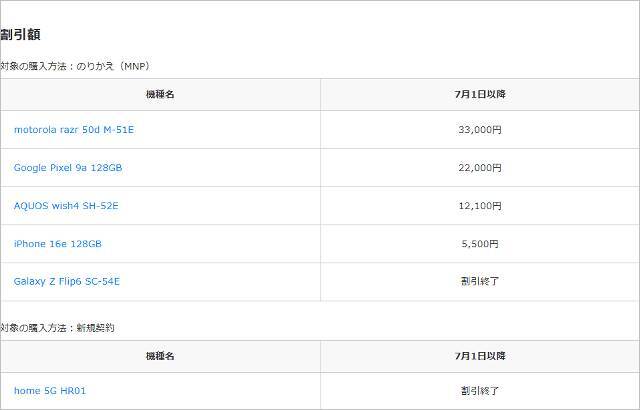This screenshot has height=410, width=640.
Task: Click 割引終了 in the home 5G HR01 row
Action: (480, 391)
